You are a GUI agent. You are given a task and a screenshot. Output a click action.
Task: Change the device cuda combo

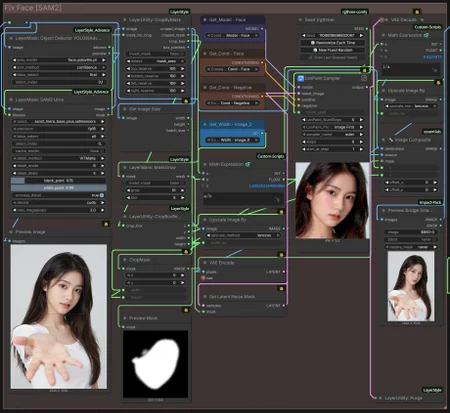[59, 203]
